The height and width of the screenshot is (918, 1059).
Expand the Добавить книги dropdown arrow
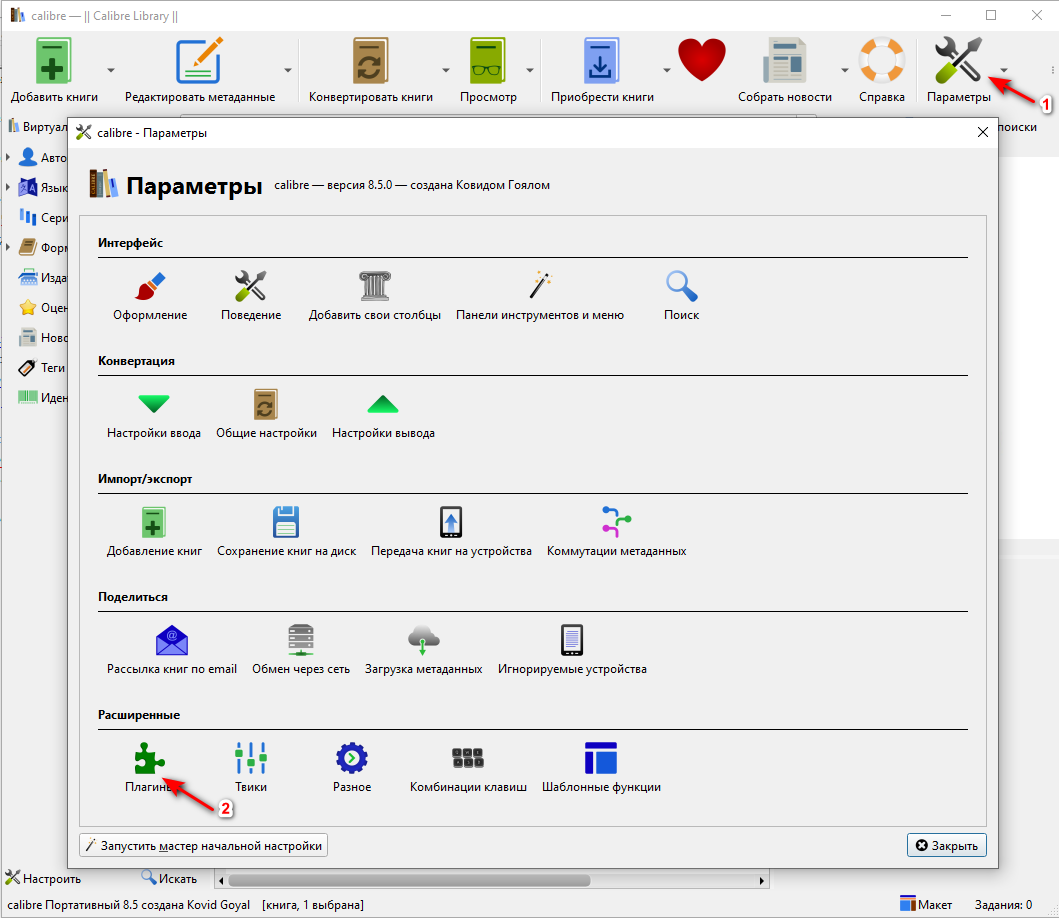click(111, 70)
